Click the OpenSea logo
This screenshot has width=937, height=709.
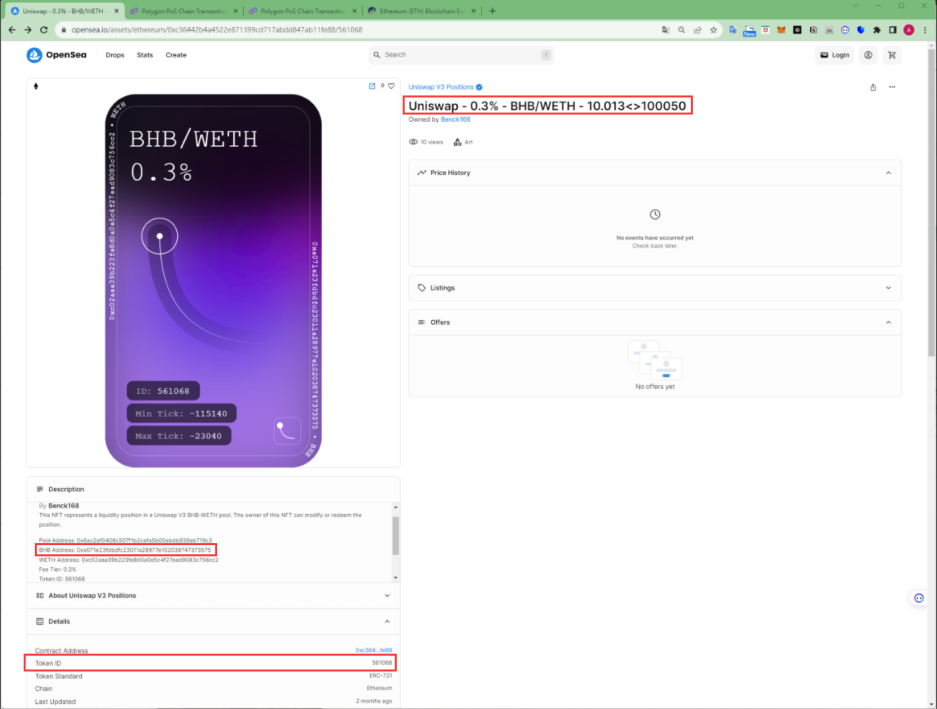(x=56, y=55)
